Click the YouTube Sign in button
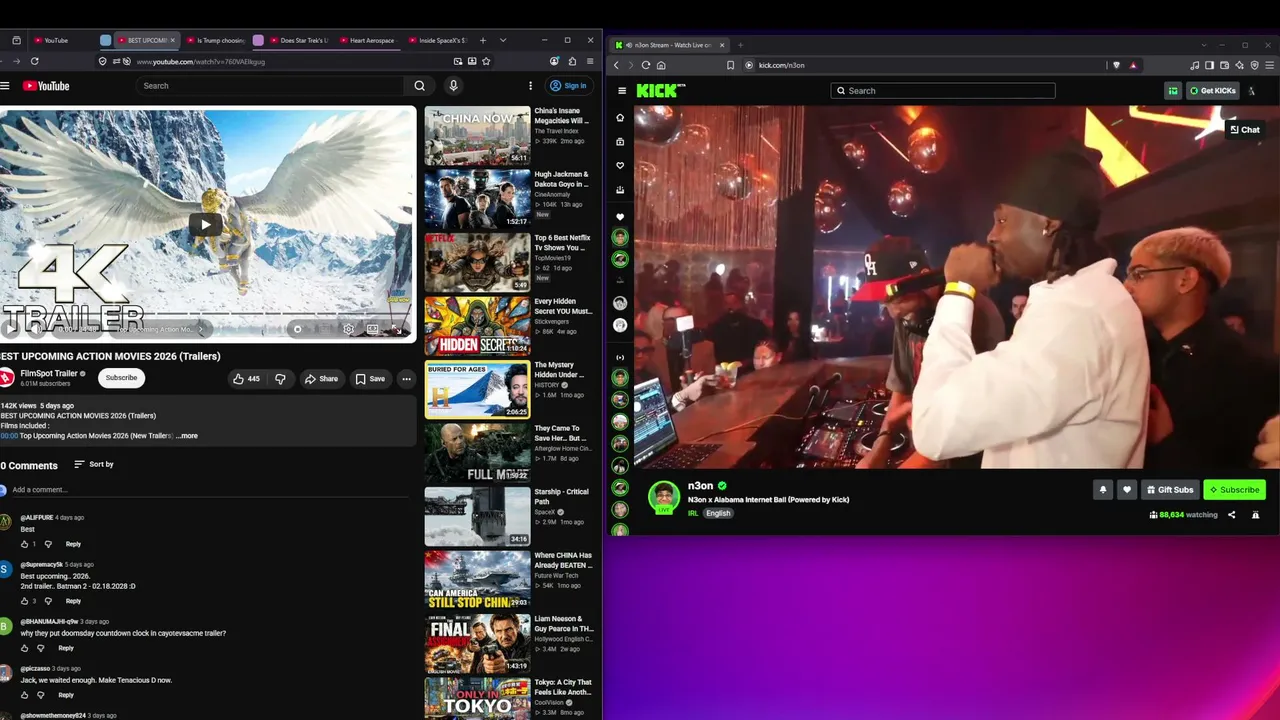Screen dimensions: 1280x720 569,86
